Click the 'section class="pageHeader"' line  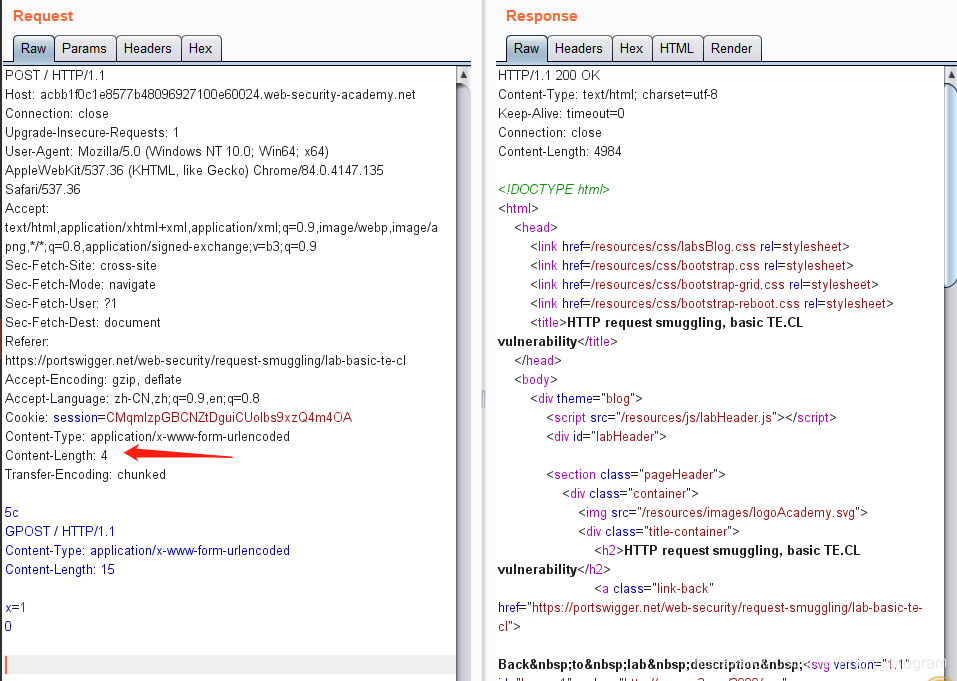pyautogui.click(x=636, y=474)
